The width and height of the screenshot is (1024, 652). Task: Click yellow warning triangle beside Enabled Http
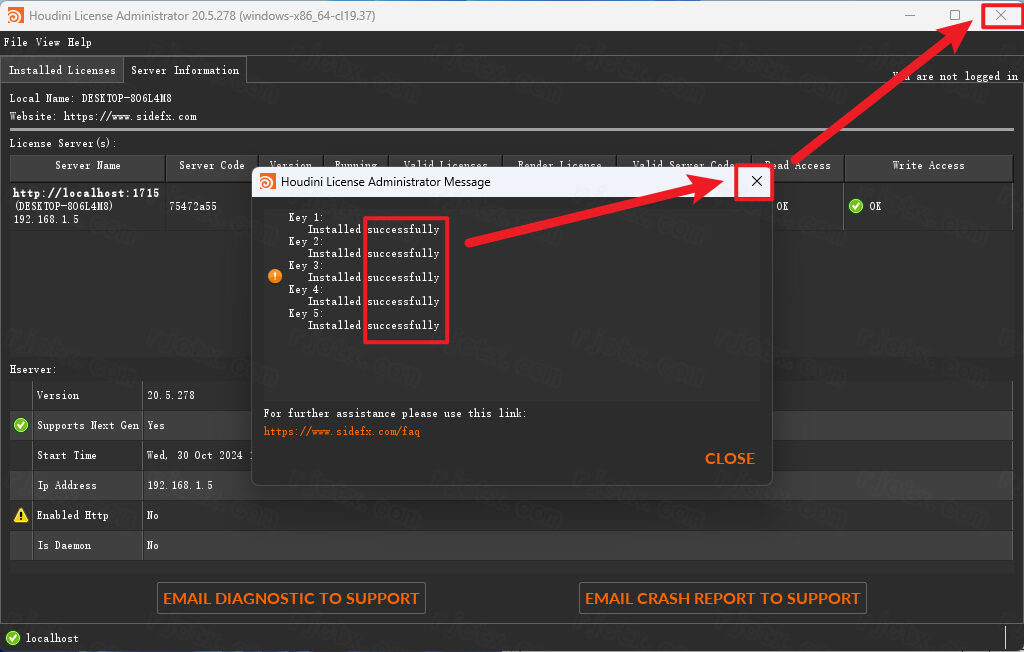coord(20,515)
